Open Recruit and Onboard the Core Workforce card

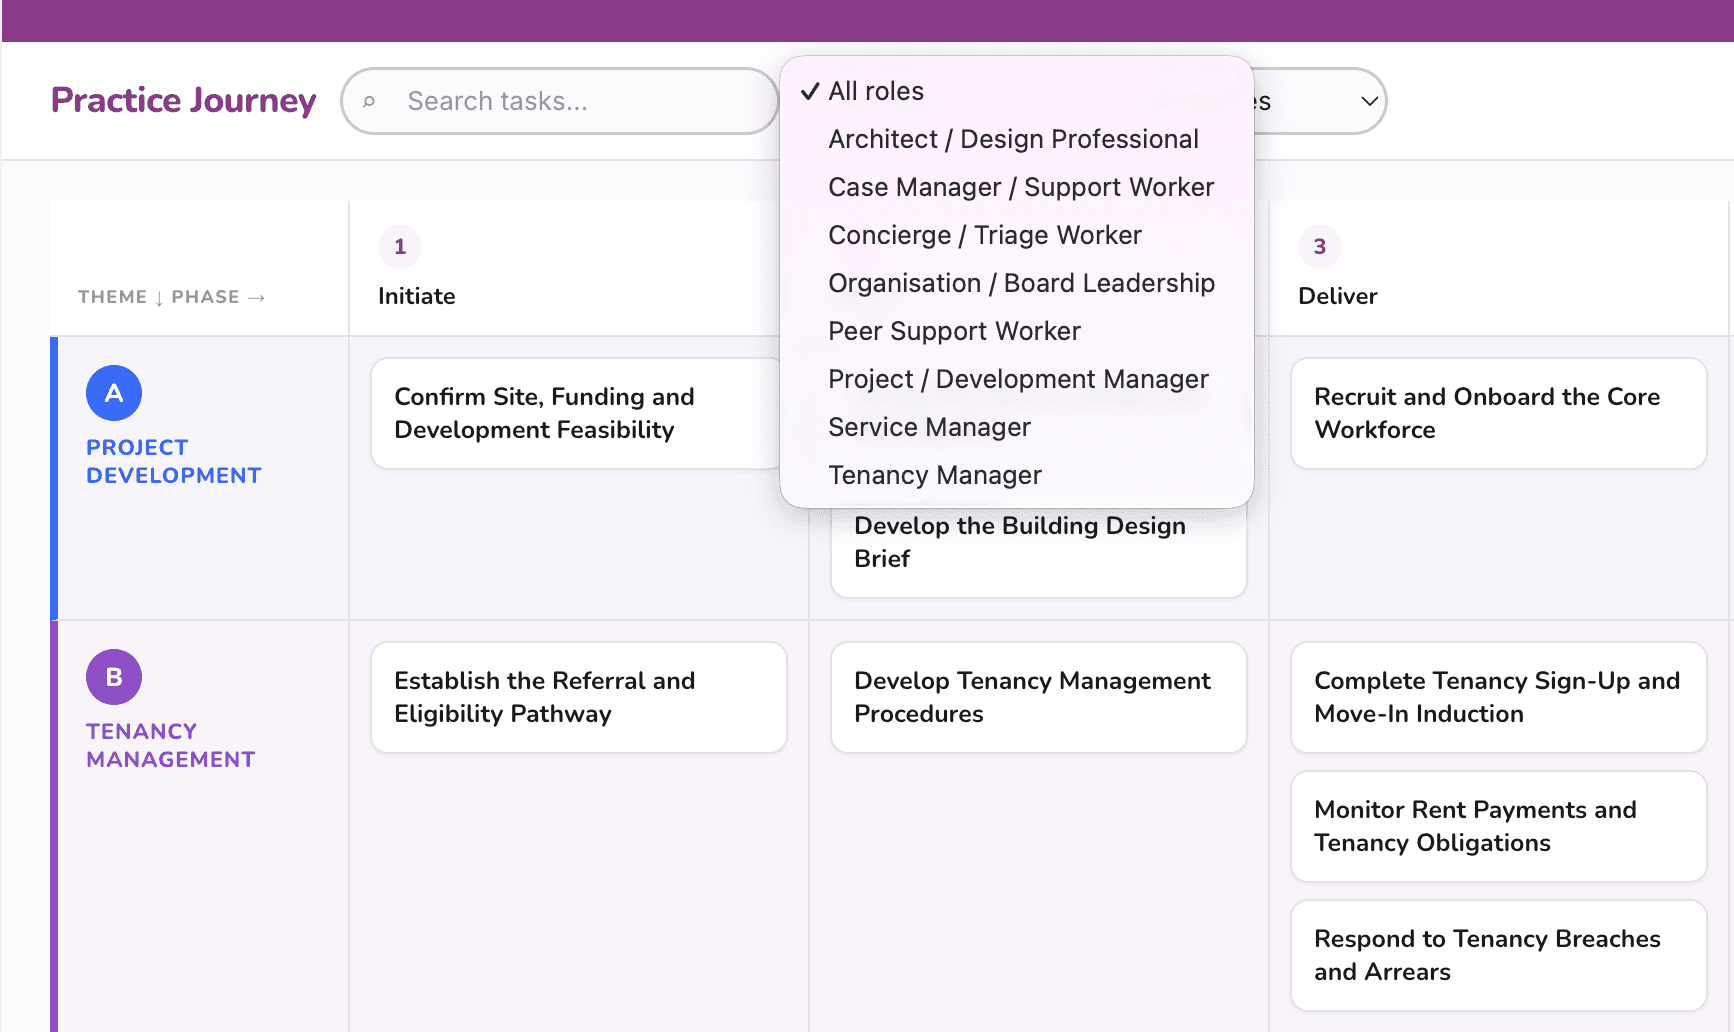1499,413
